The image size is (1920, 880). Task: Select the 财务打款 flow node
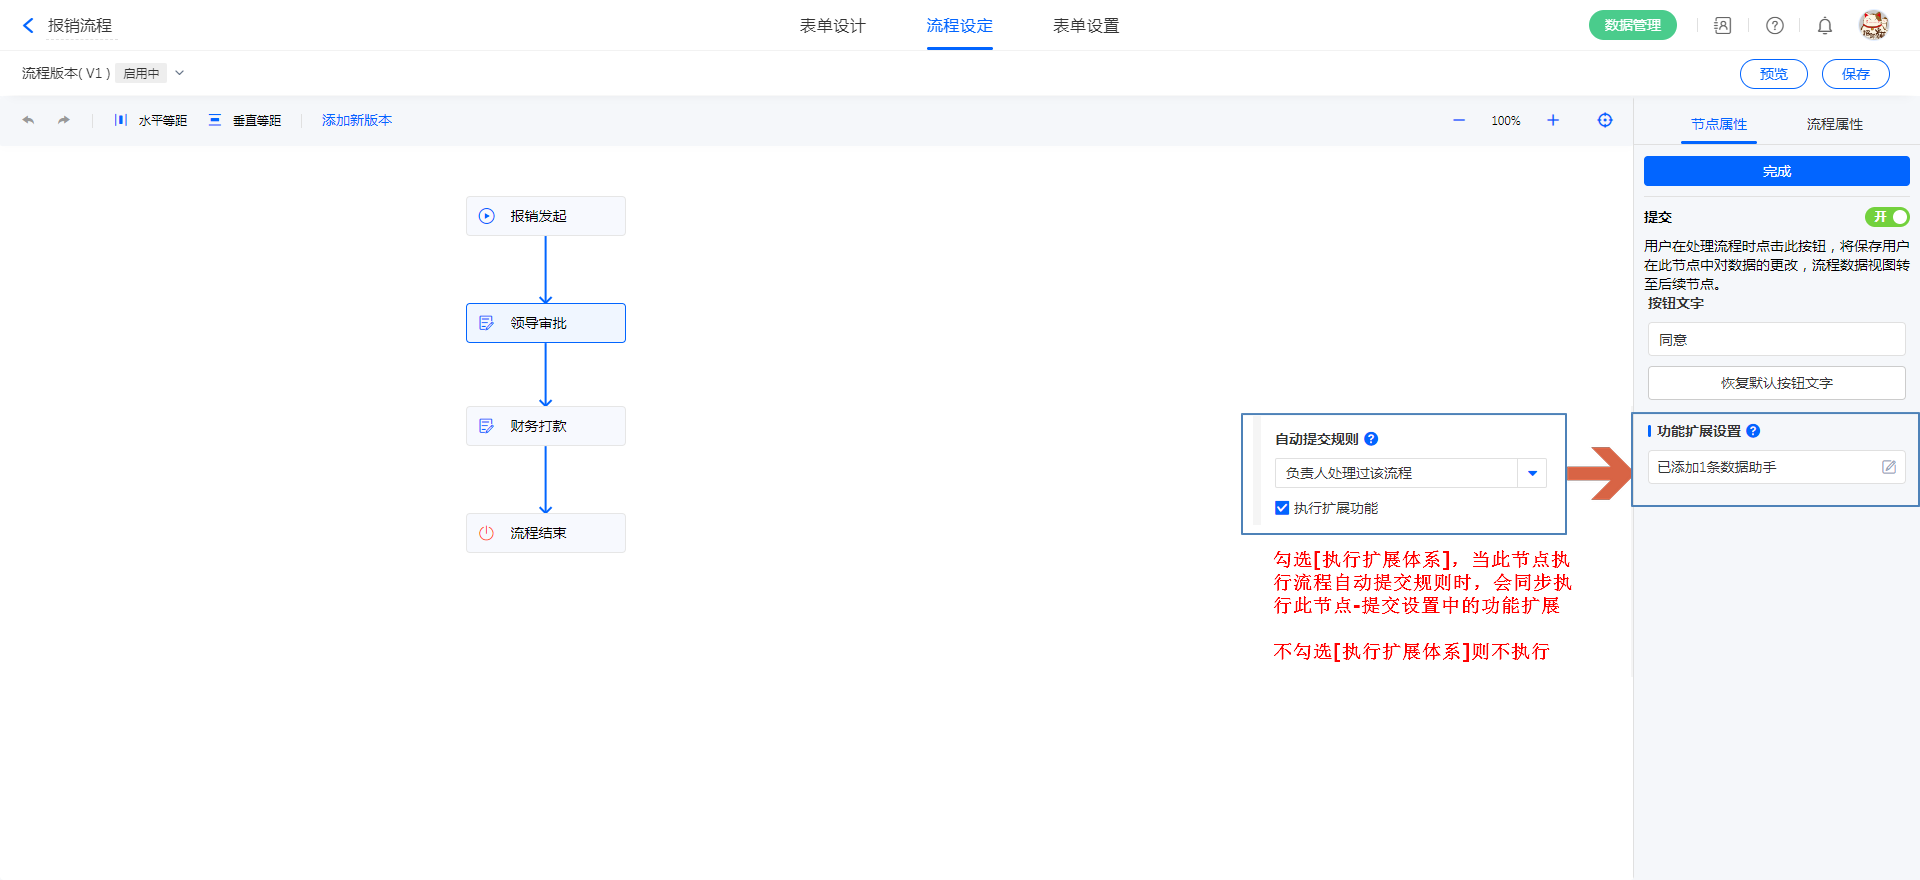[546, 426]
